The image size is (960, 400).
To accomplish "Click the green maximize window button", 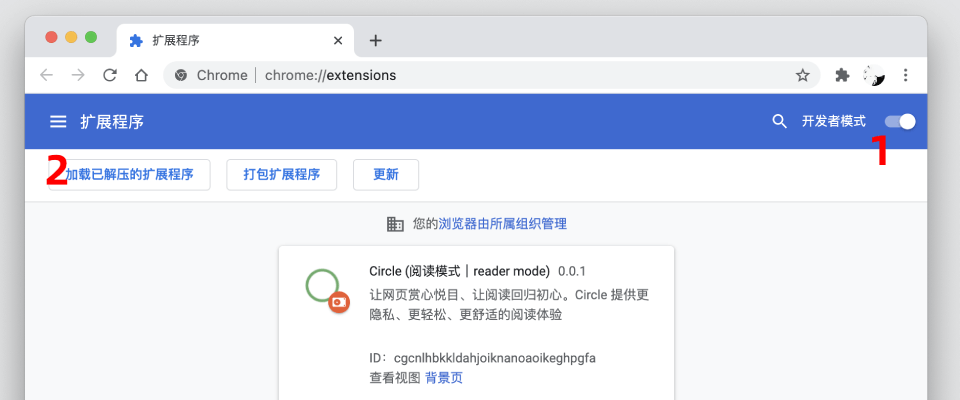I will [x=91, y=37].
